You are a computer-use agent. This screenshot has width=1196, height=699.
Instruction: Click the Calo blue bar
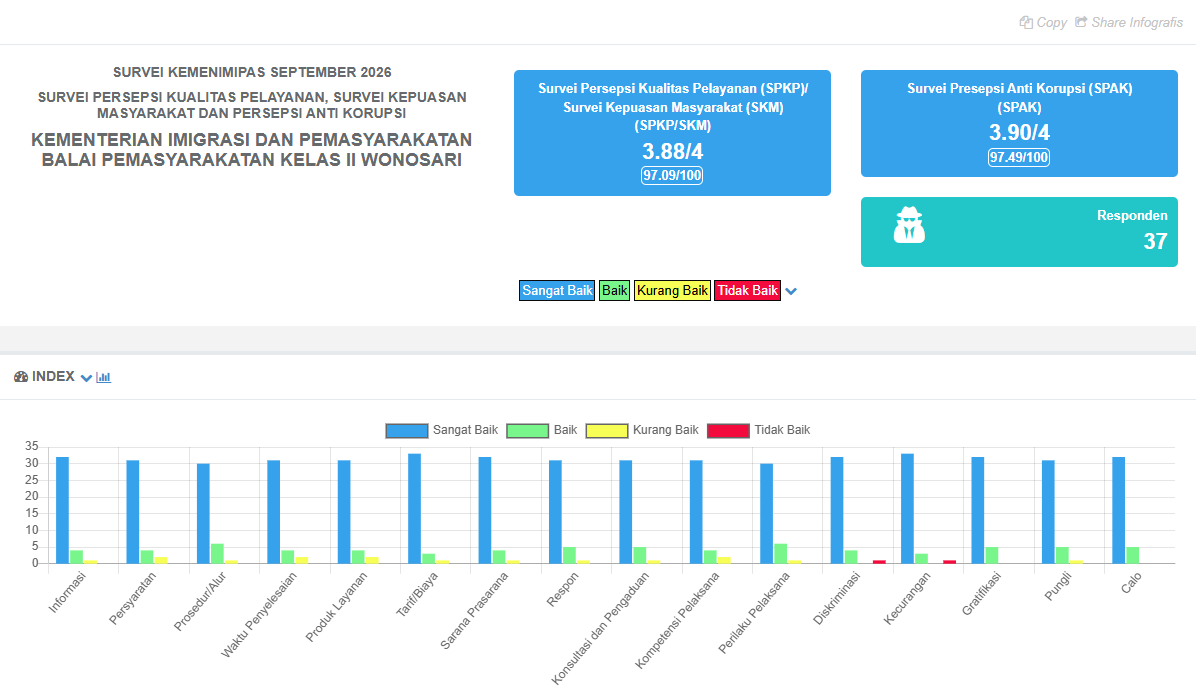coord(1119,510)
